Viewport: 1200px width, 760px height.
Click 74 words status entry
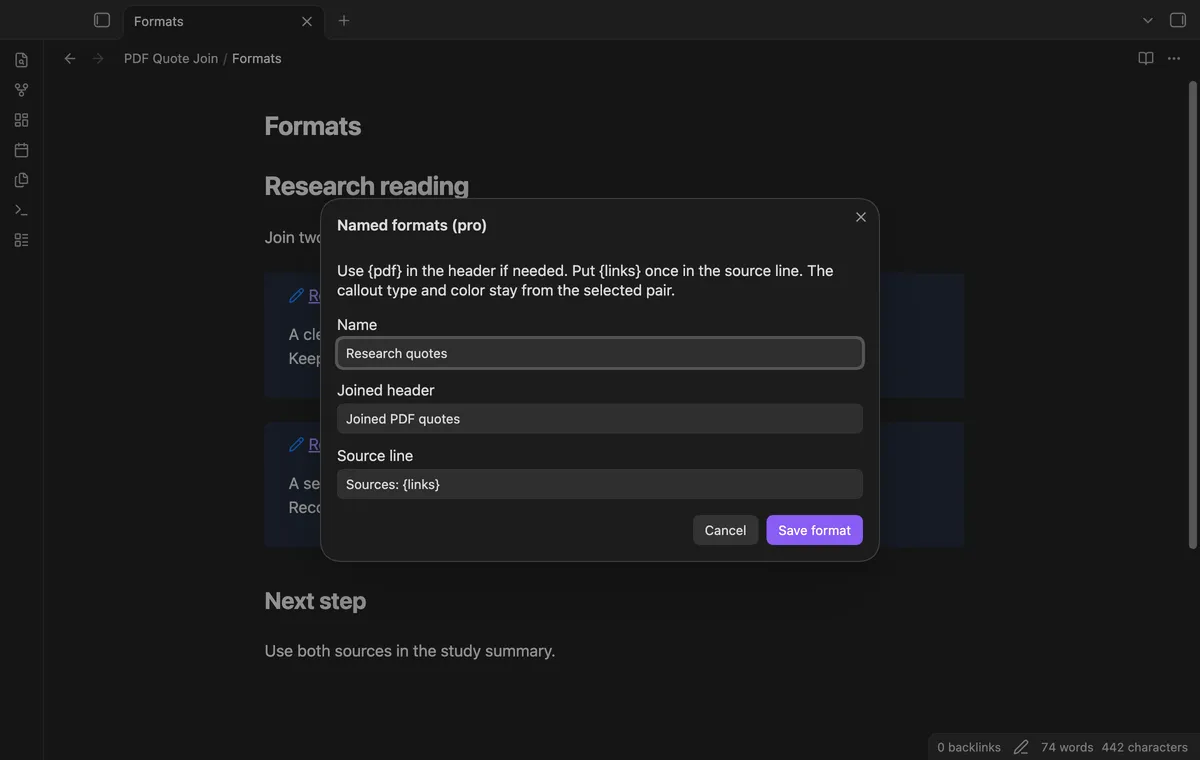pyautogui.click(x=1067, y=747)
